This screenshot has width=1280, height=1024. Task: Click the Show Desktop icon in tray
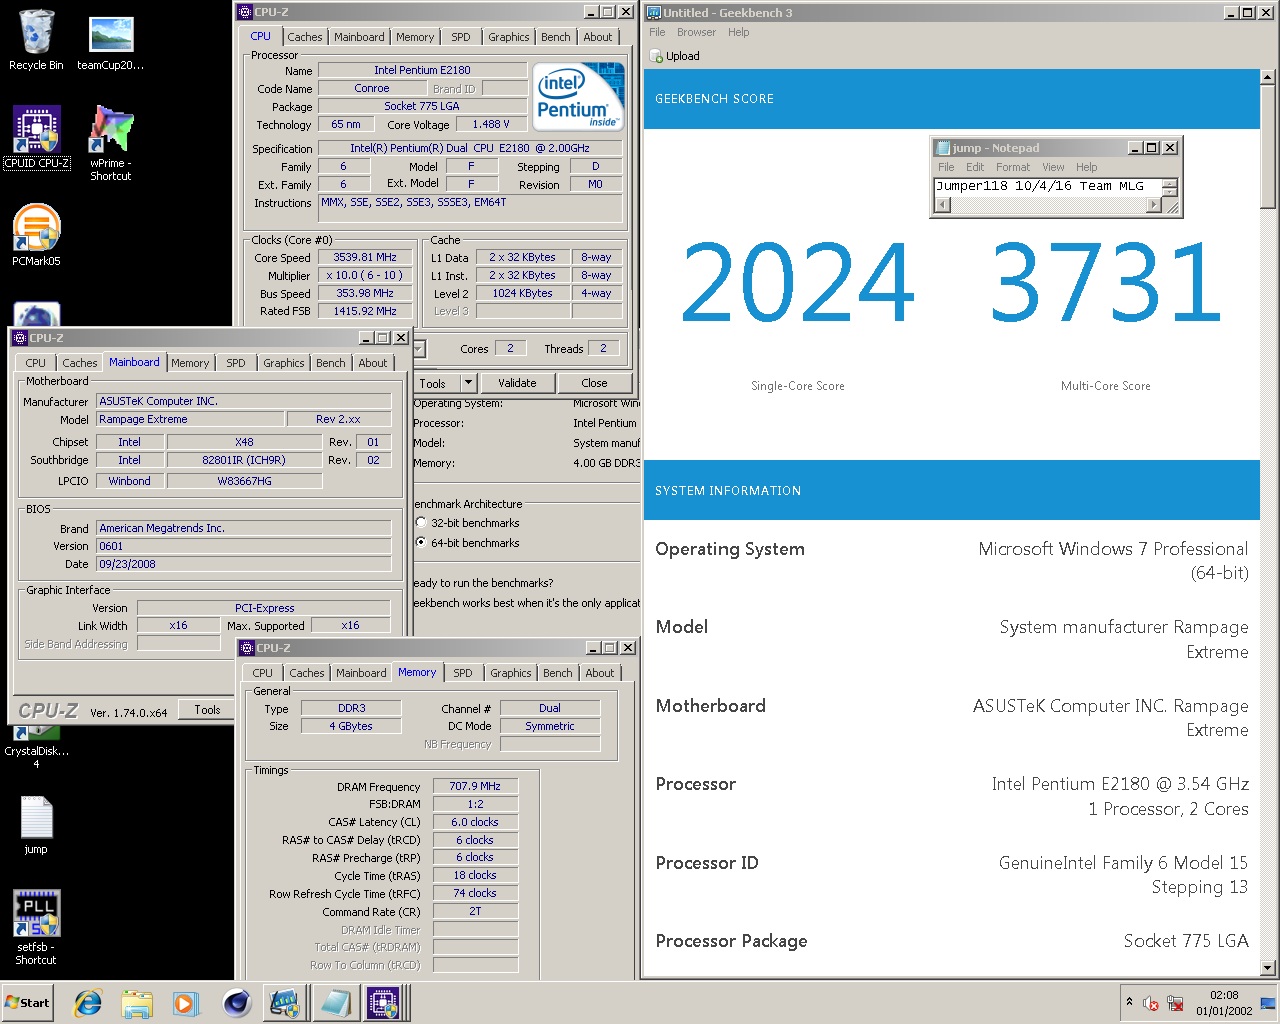tap(1269, 1002)
